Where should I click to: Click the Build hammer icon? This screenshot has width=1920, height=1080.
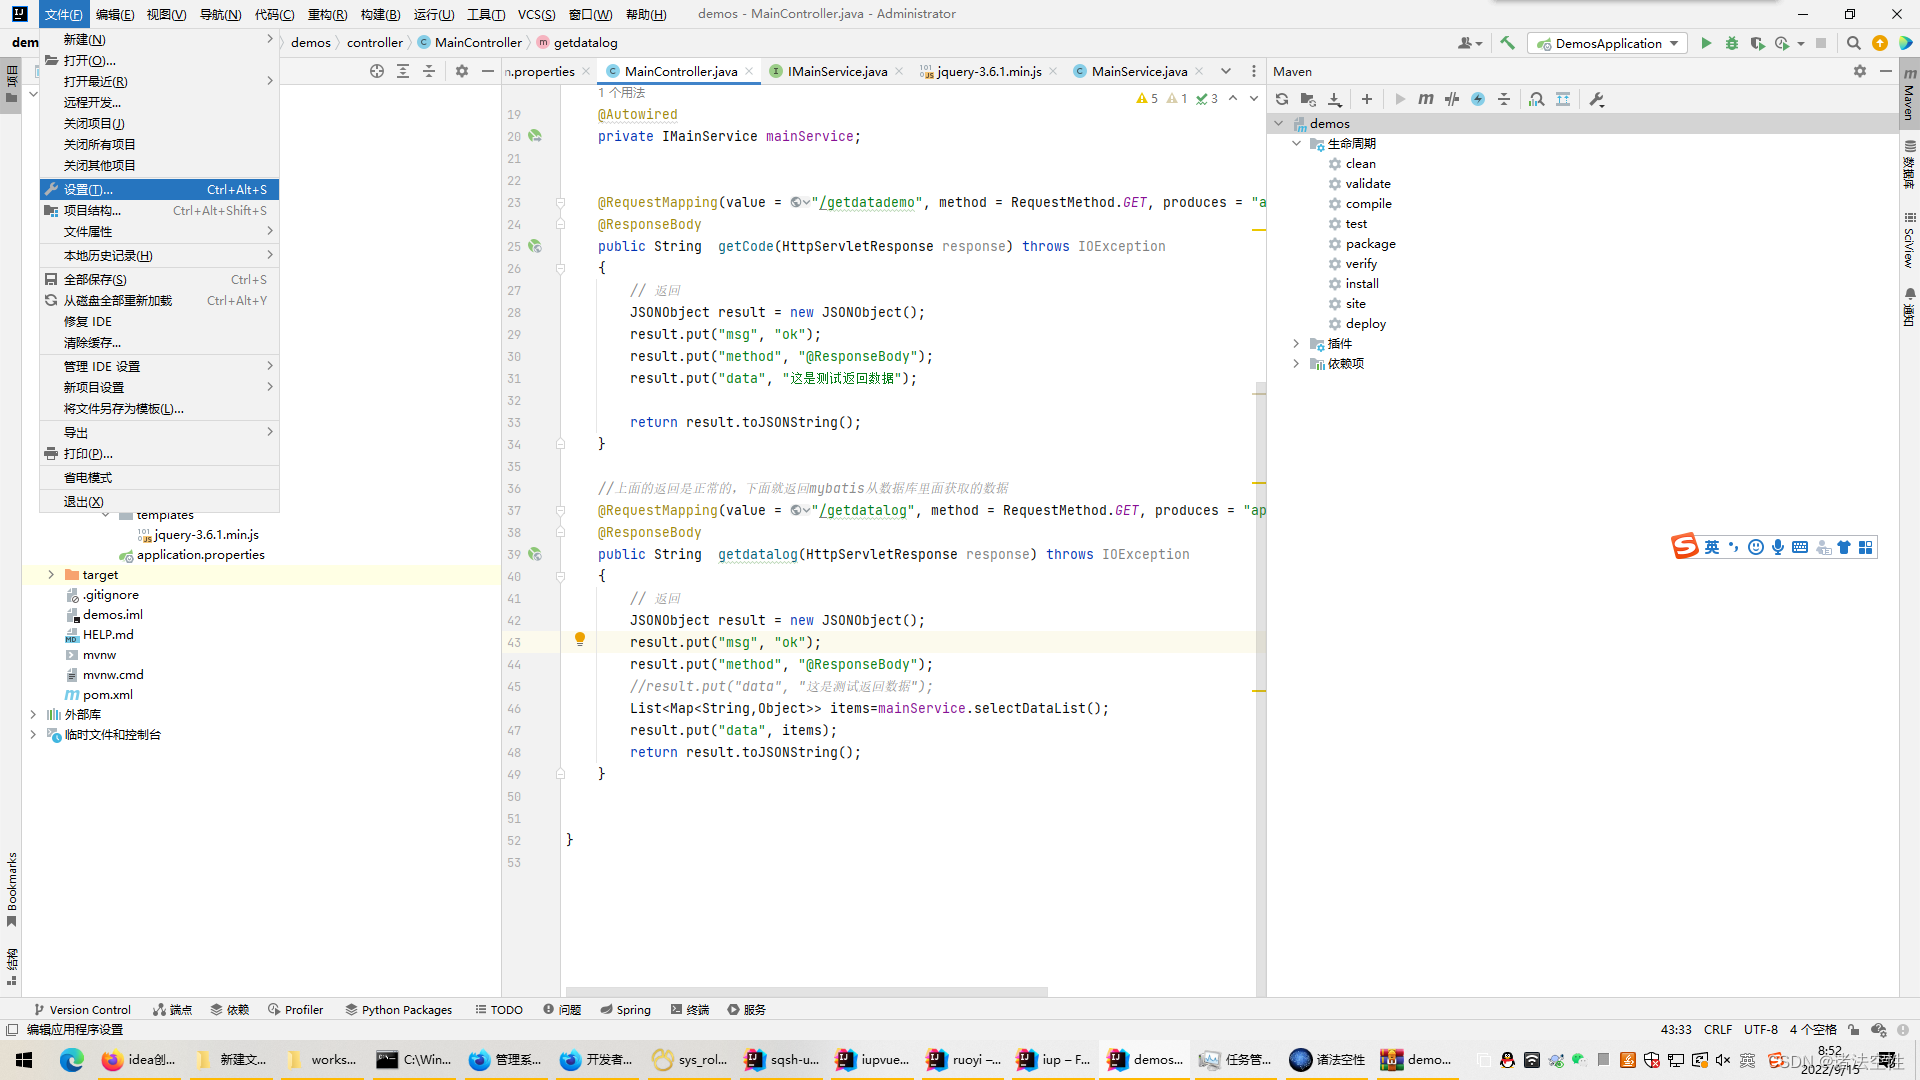1508,43
